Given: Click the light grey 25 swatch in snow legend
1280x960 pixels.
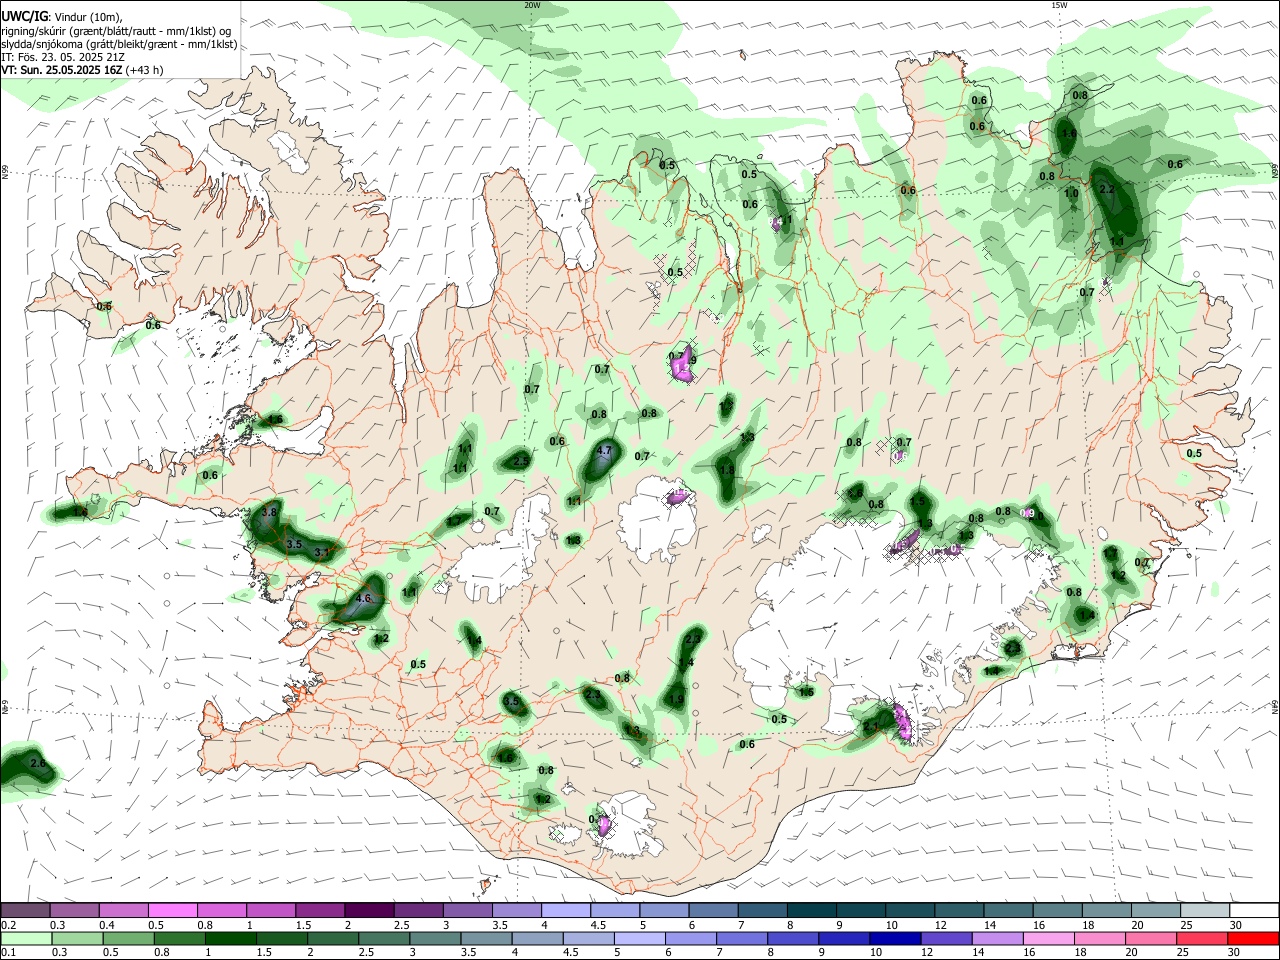Looking at the screenshot, I should (x=1204, y=910).
